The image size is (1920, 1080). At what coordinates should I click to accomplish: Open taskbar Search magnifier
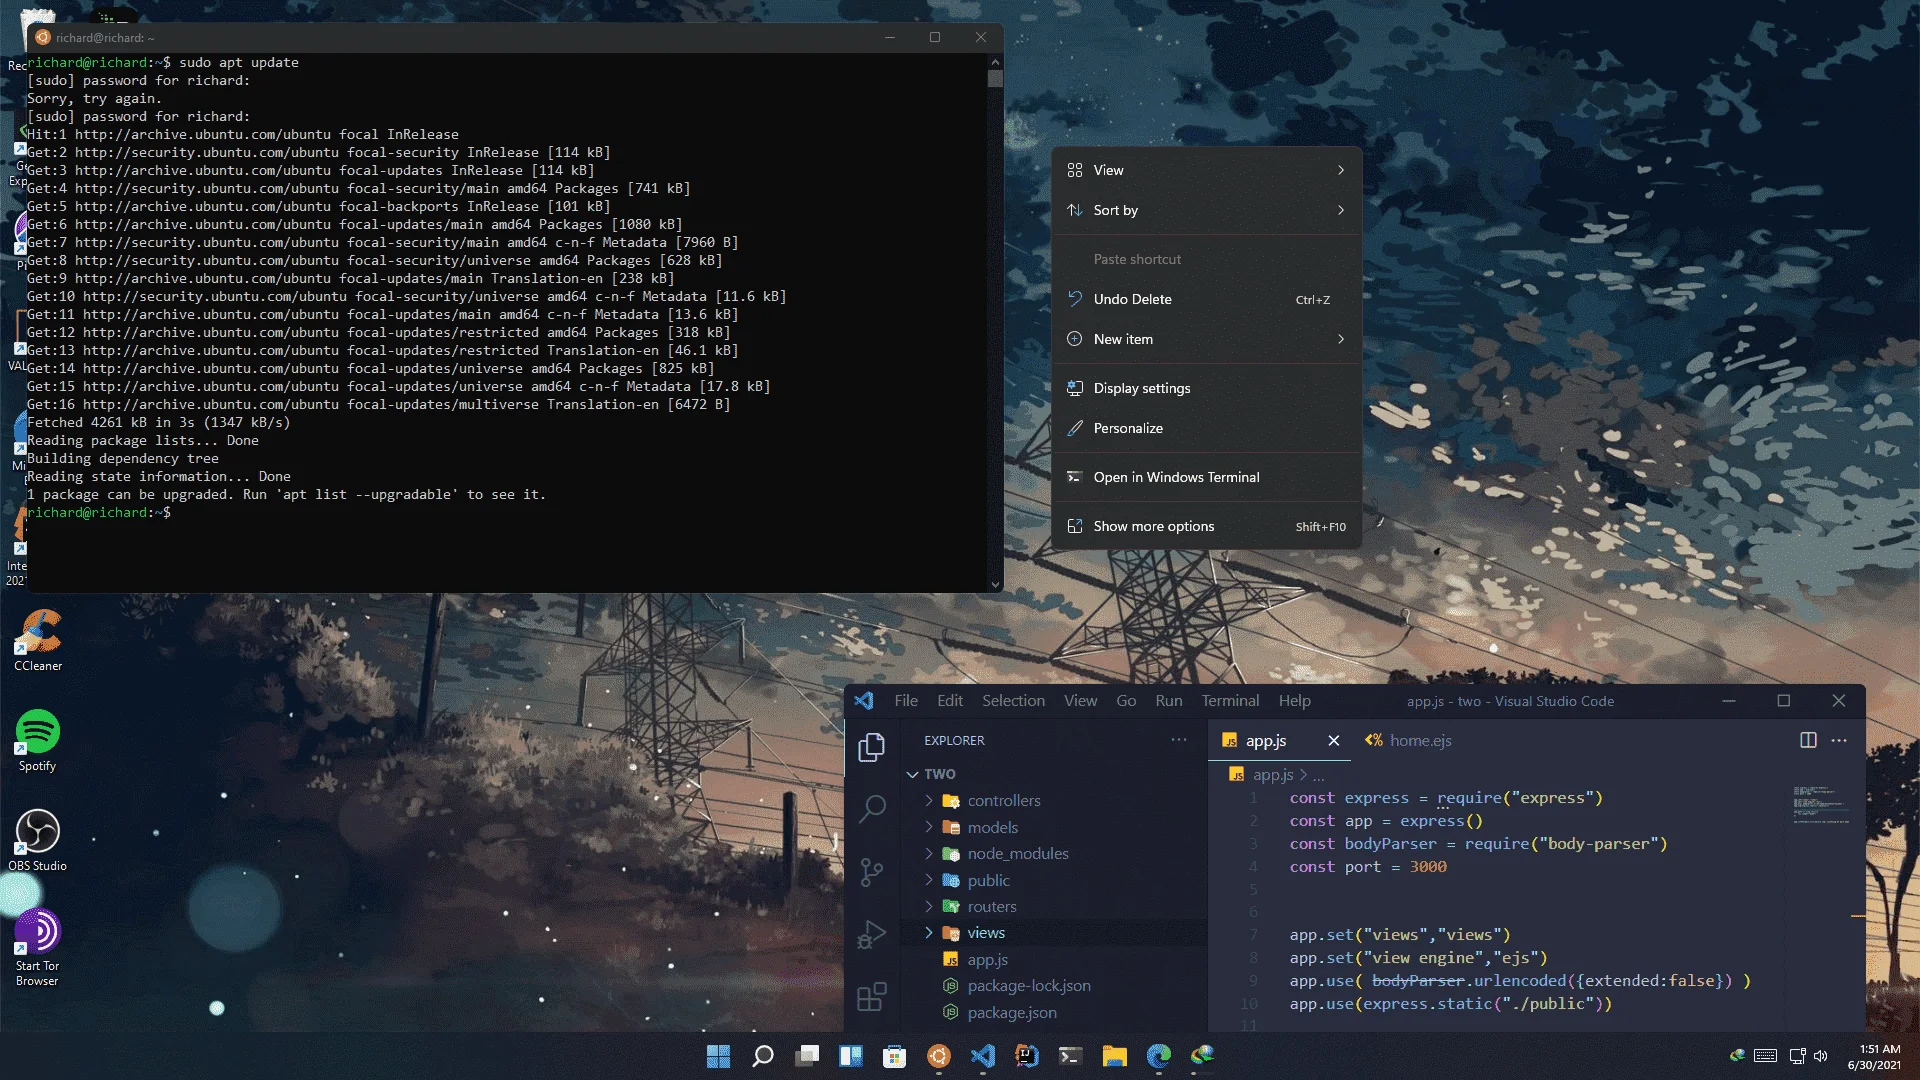[762, 1056]
